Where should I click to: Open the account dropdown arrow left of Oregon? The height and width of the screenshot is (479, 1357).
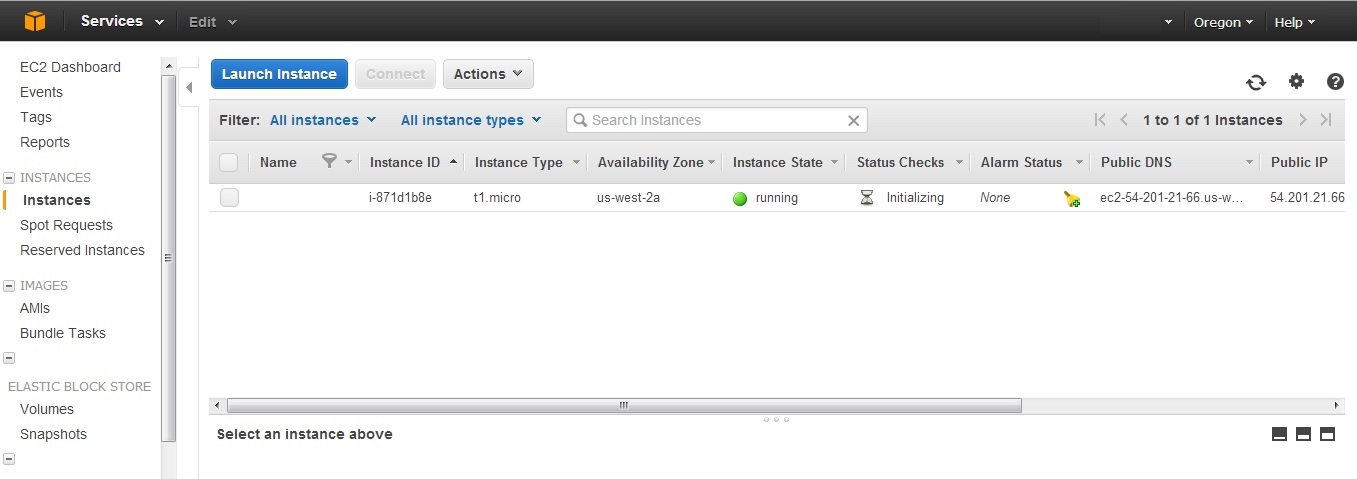1168,22
